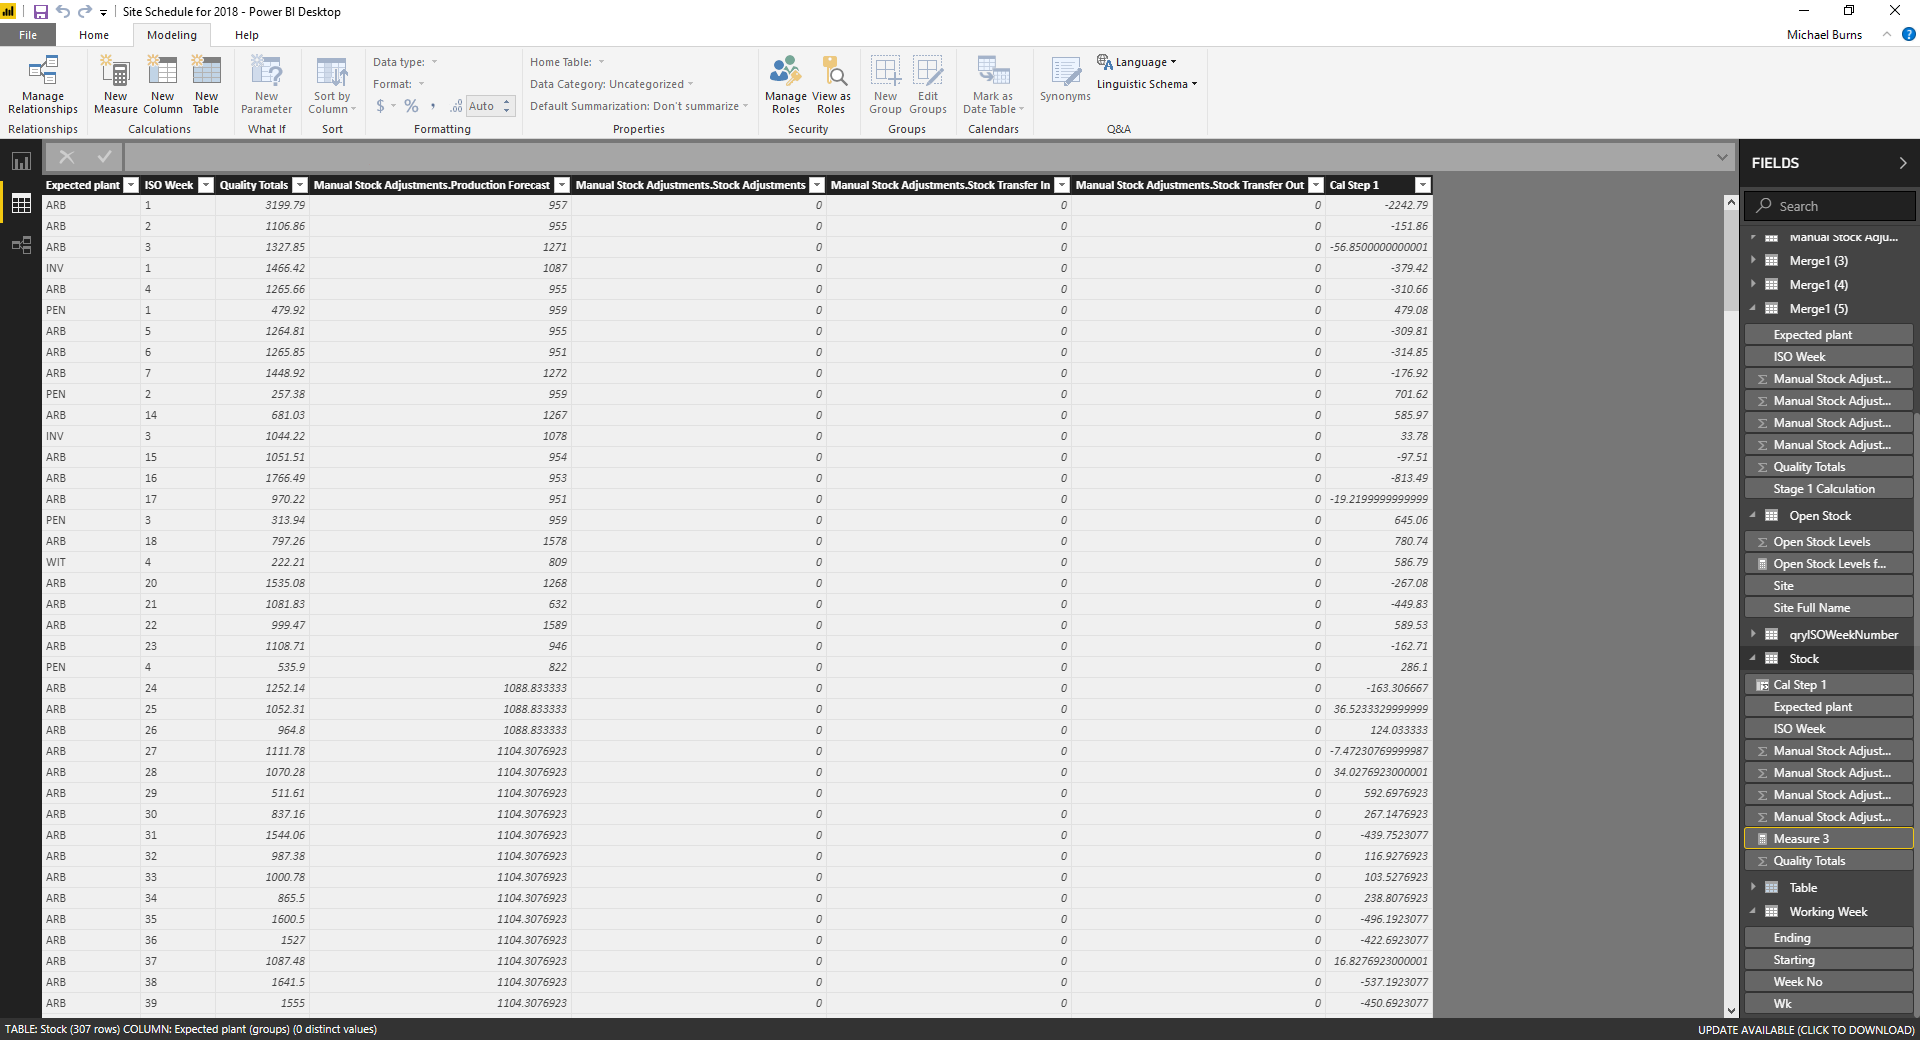Expand qryISOWeekNumber table in Fields
Image resolution: width=1920 pixels, height=1040 pixels.
coord(1753,634)
